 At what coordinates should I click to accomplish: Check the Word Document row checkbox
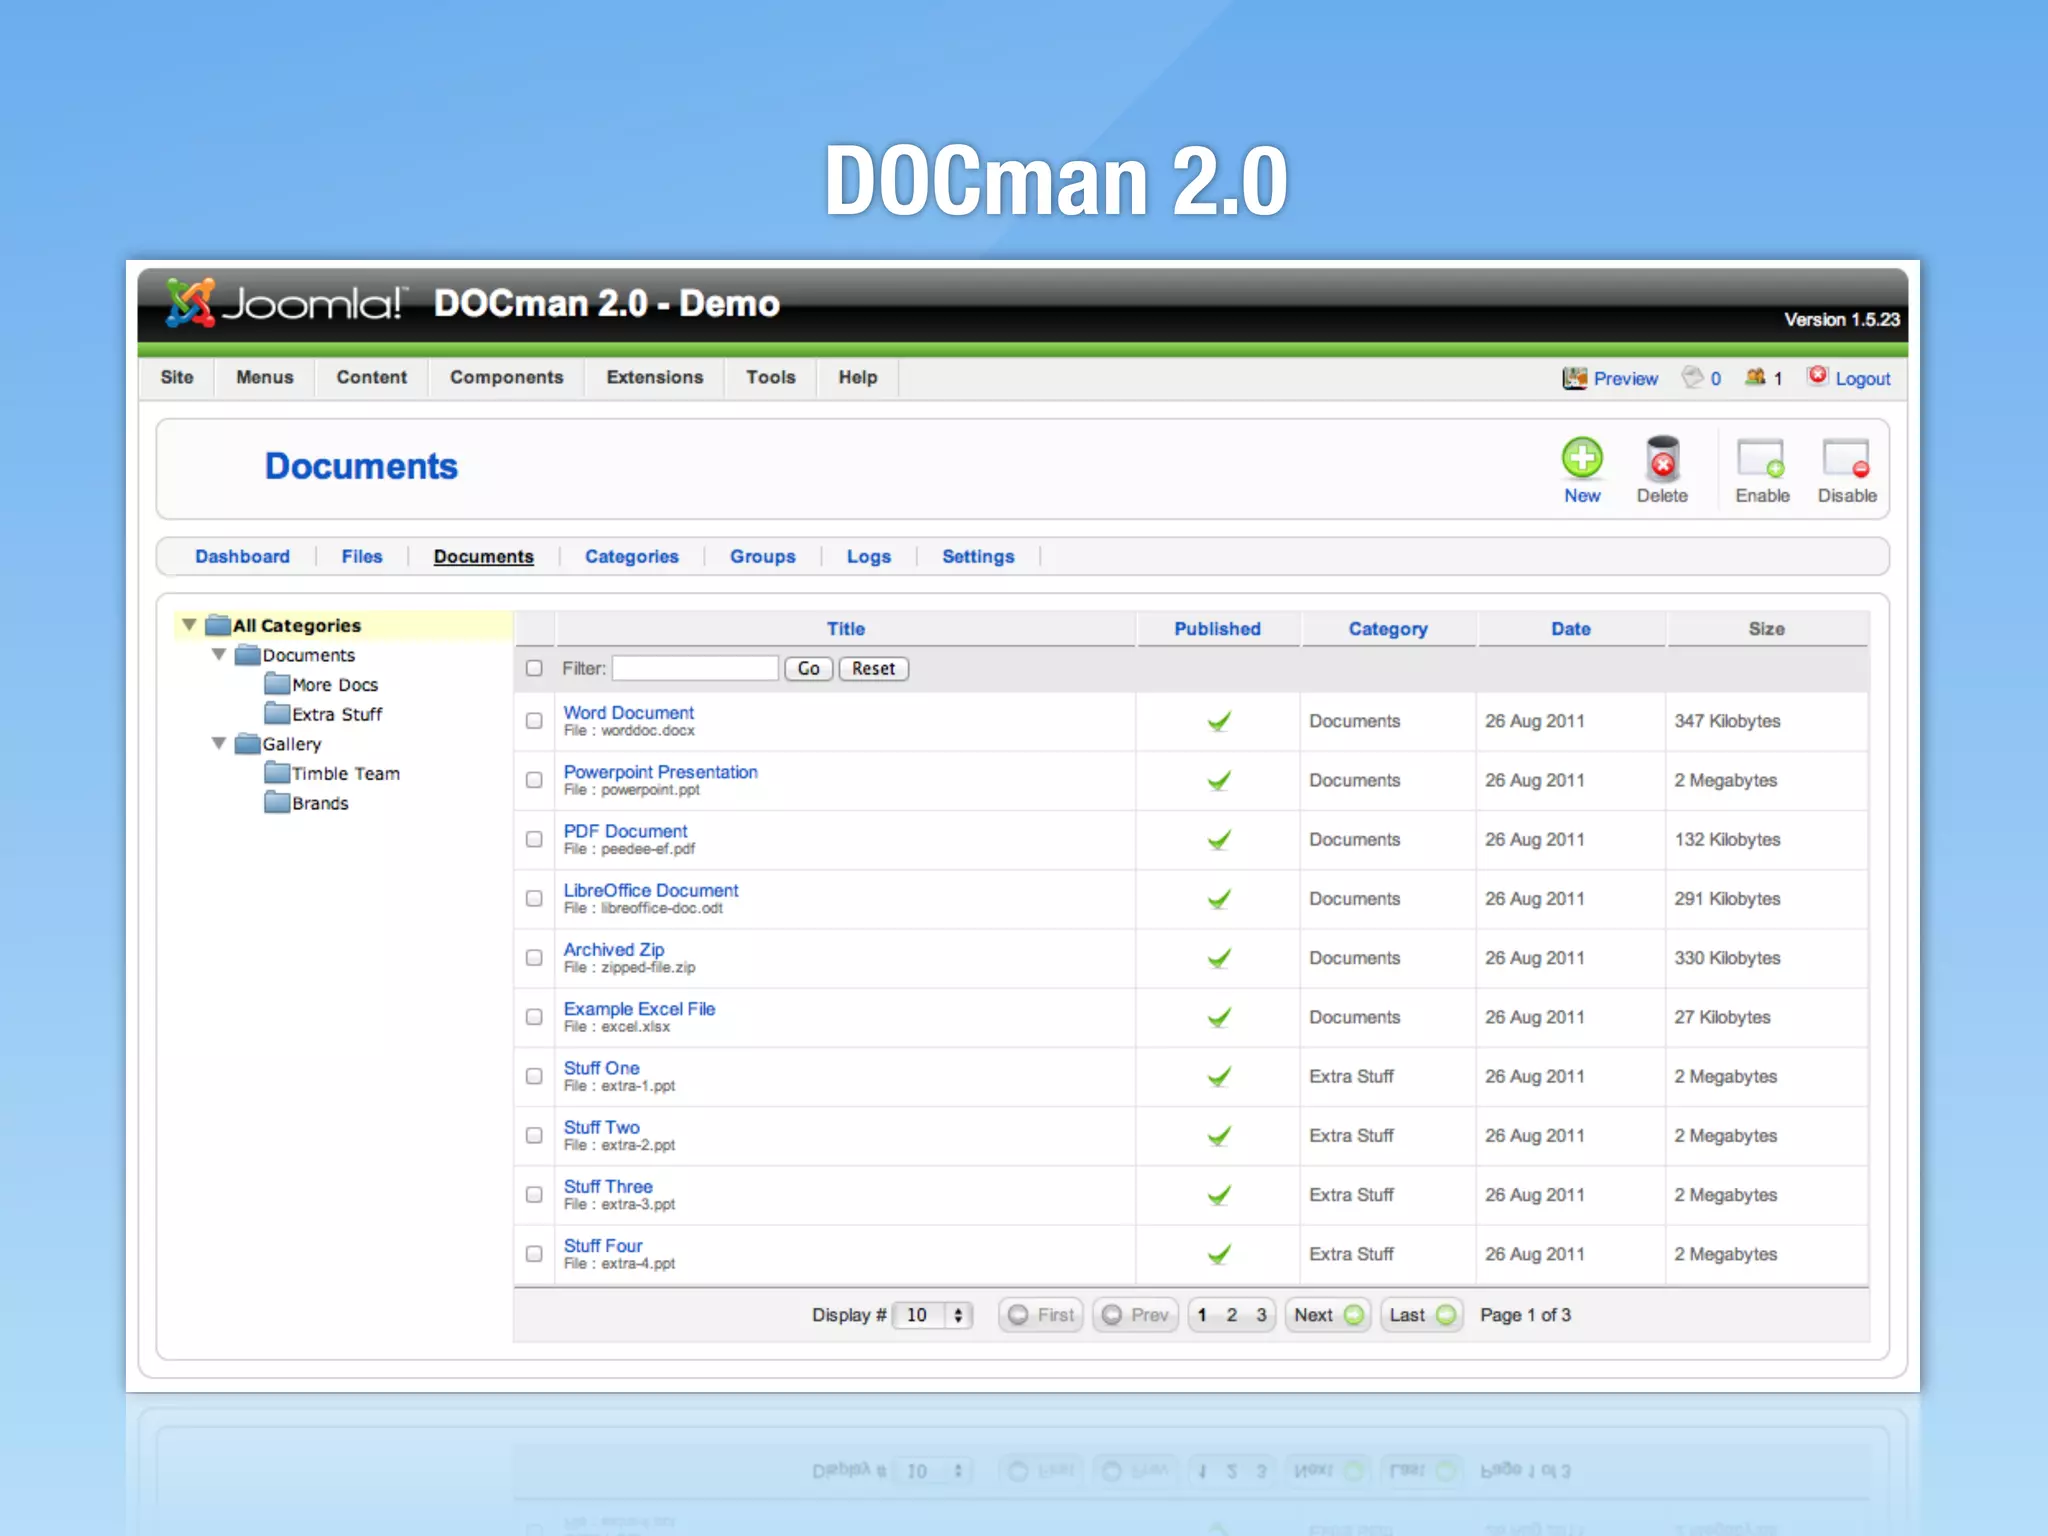pos(534,721)
